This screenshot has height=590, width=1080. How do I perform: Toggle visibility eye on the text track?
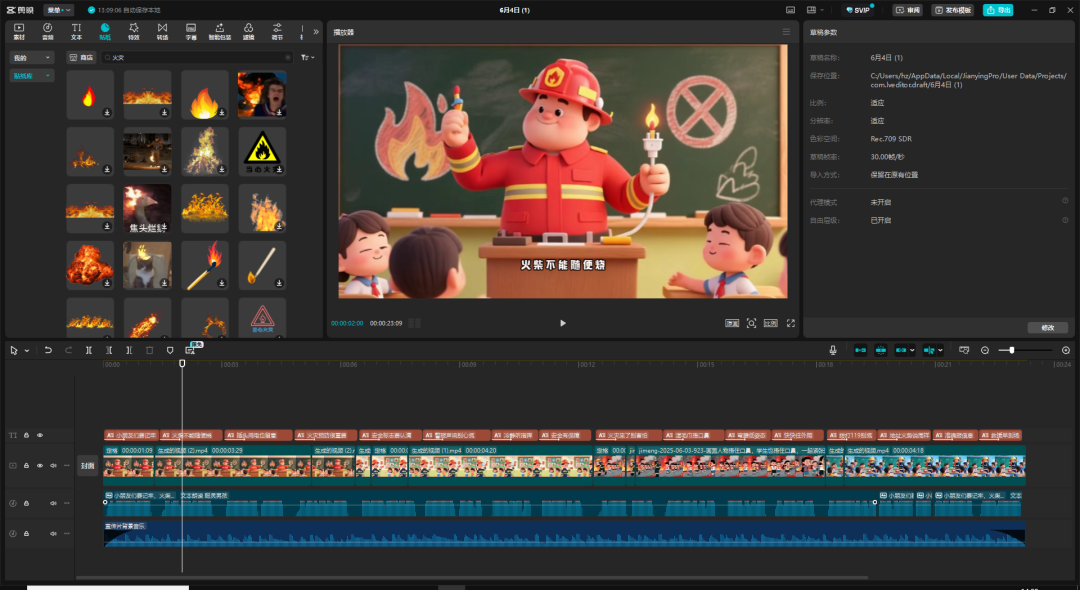pos(40,435)
